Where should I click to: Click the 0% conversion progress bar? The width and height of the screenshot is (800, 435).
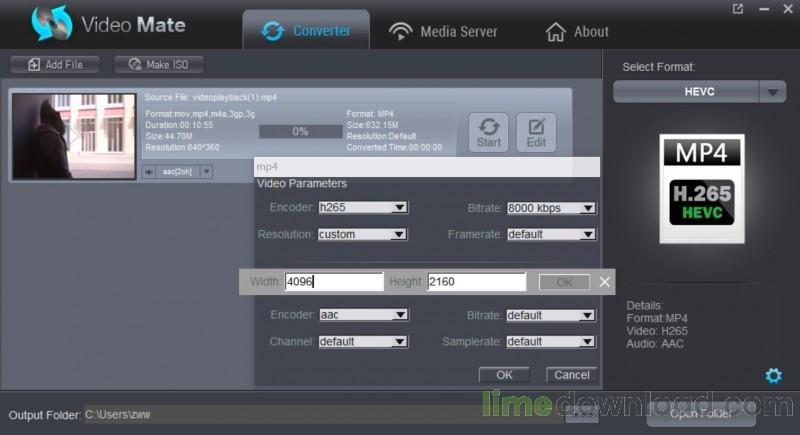point(300,131)
